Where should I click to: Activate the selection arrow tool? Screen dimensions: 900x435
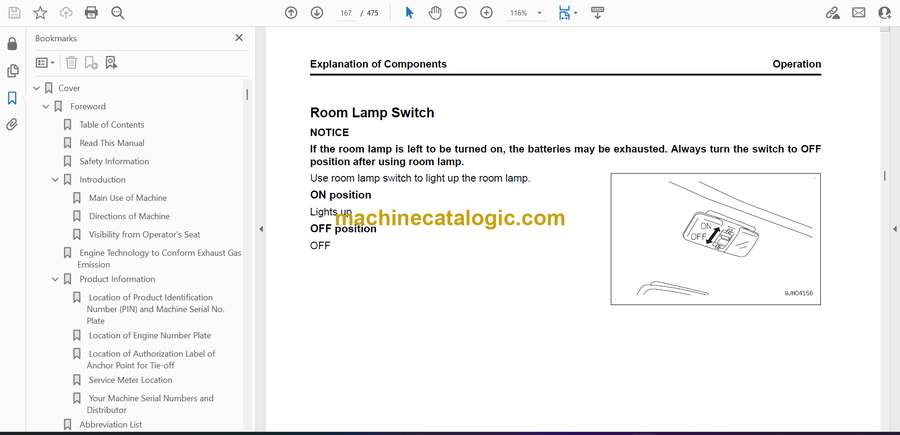click(x=409, y=13)
